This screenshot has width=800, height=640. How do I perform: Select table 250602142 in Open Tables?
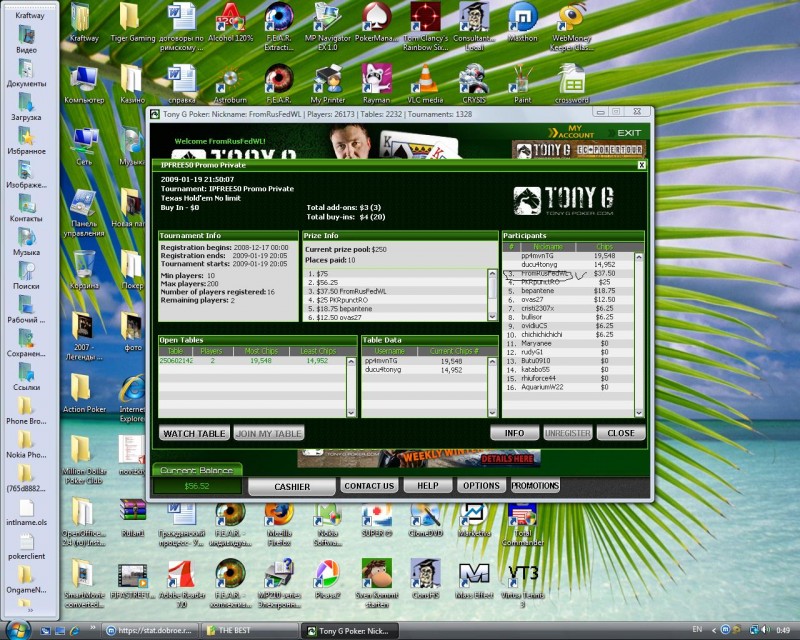pos(177,361)
